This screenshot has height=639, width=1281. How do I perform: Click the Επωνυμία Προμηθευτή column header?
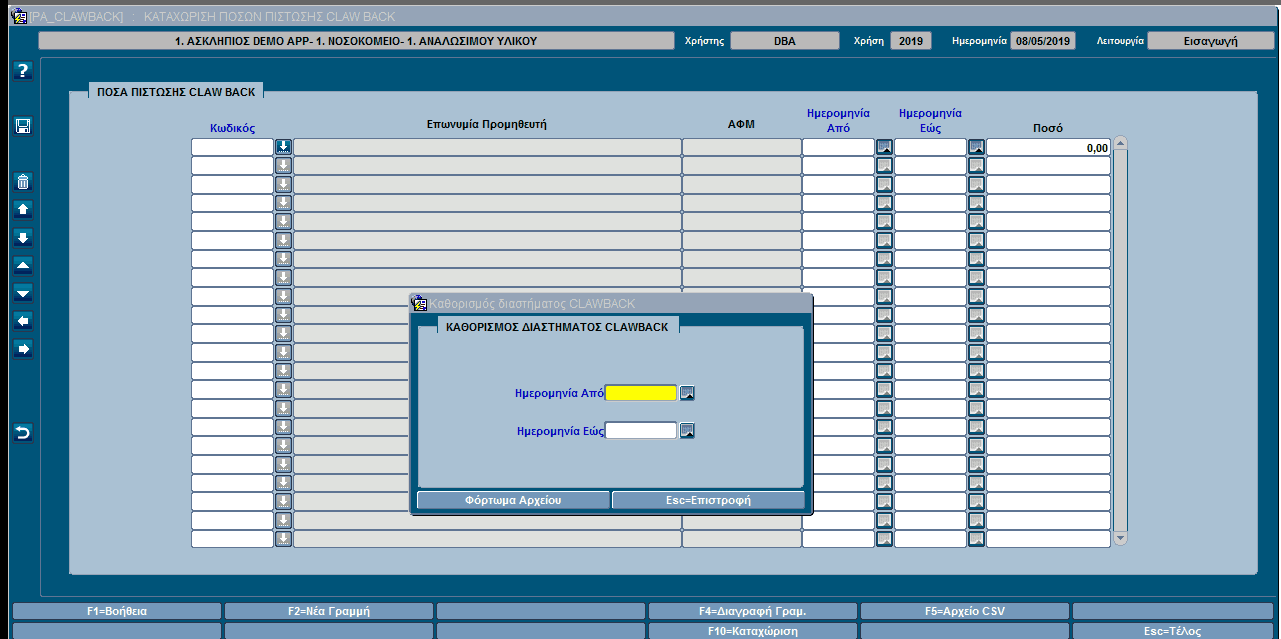(487, 125)
